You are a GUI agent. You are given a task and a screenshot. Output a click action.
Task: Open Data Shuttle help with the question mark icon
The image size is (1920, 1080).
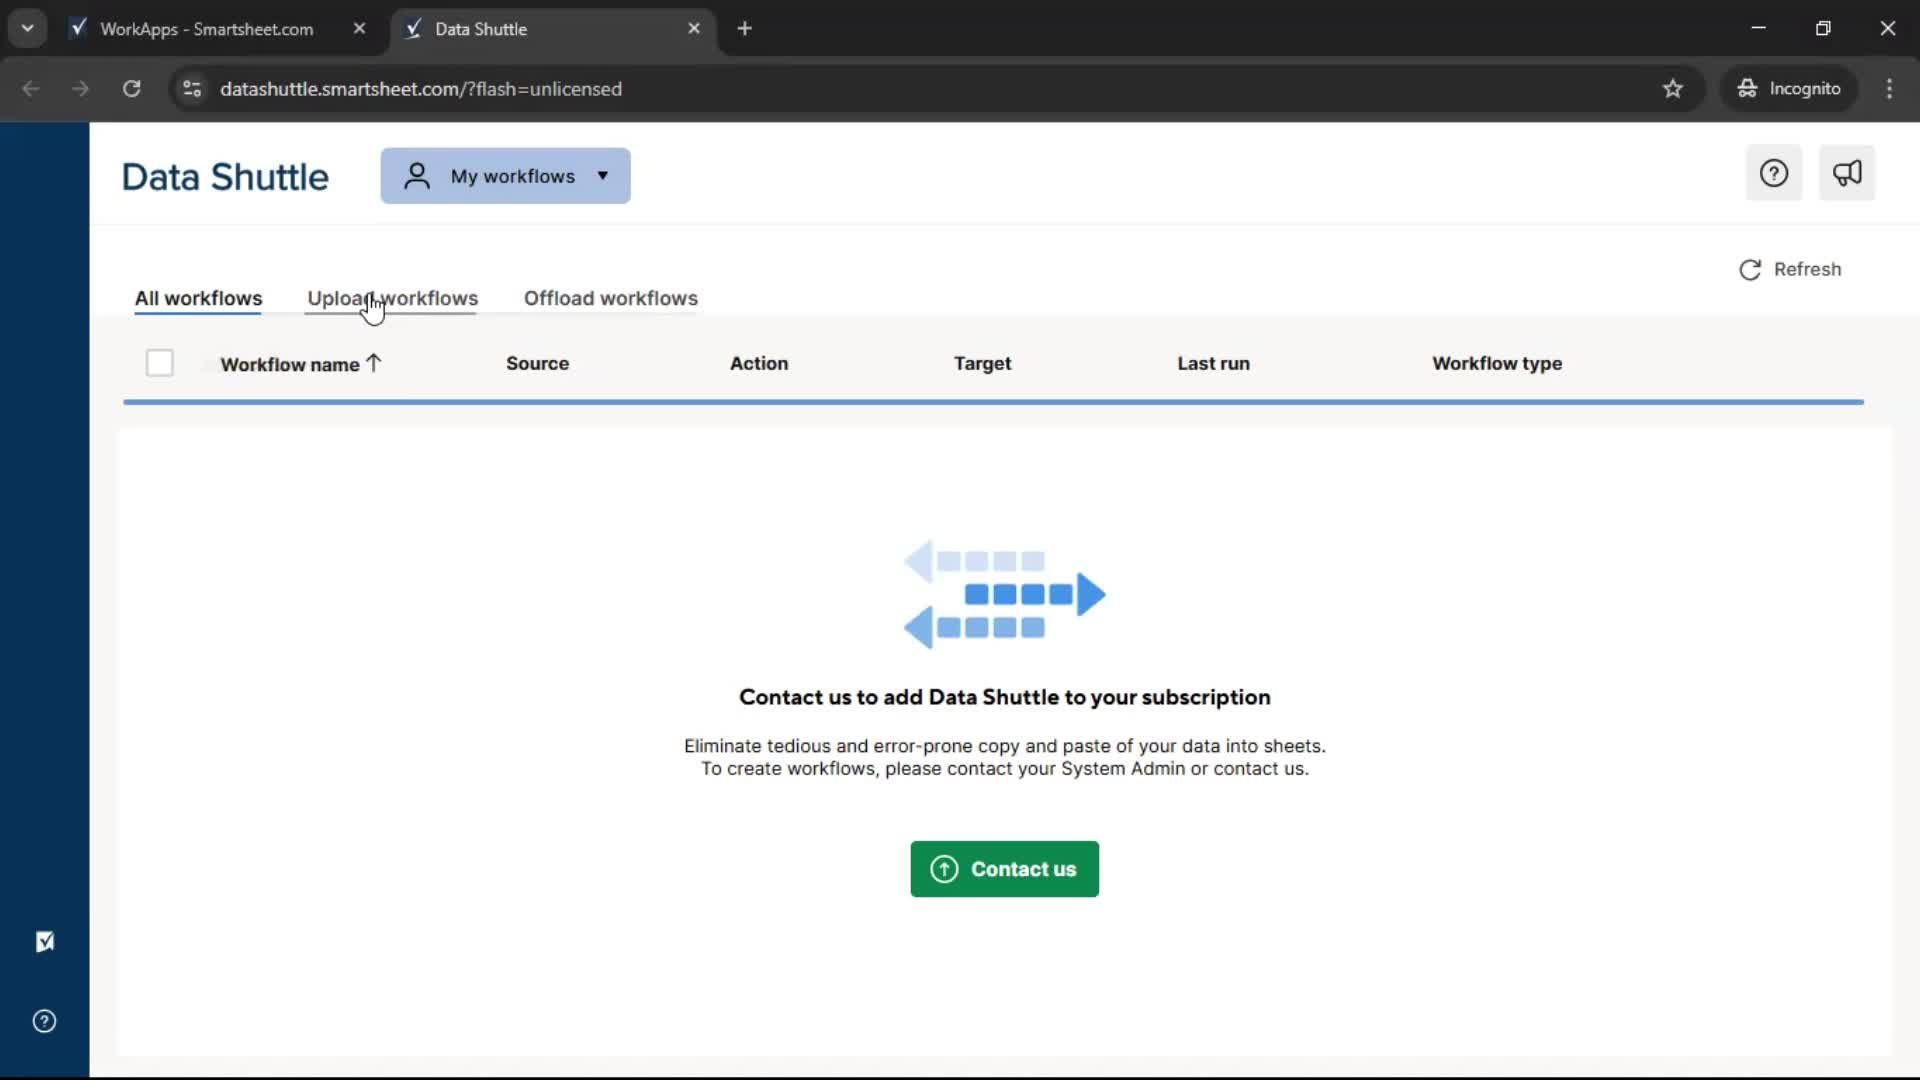1774,173
